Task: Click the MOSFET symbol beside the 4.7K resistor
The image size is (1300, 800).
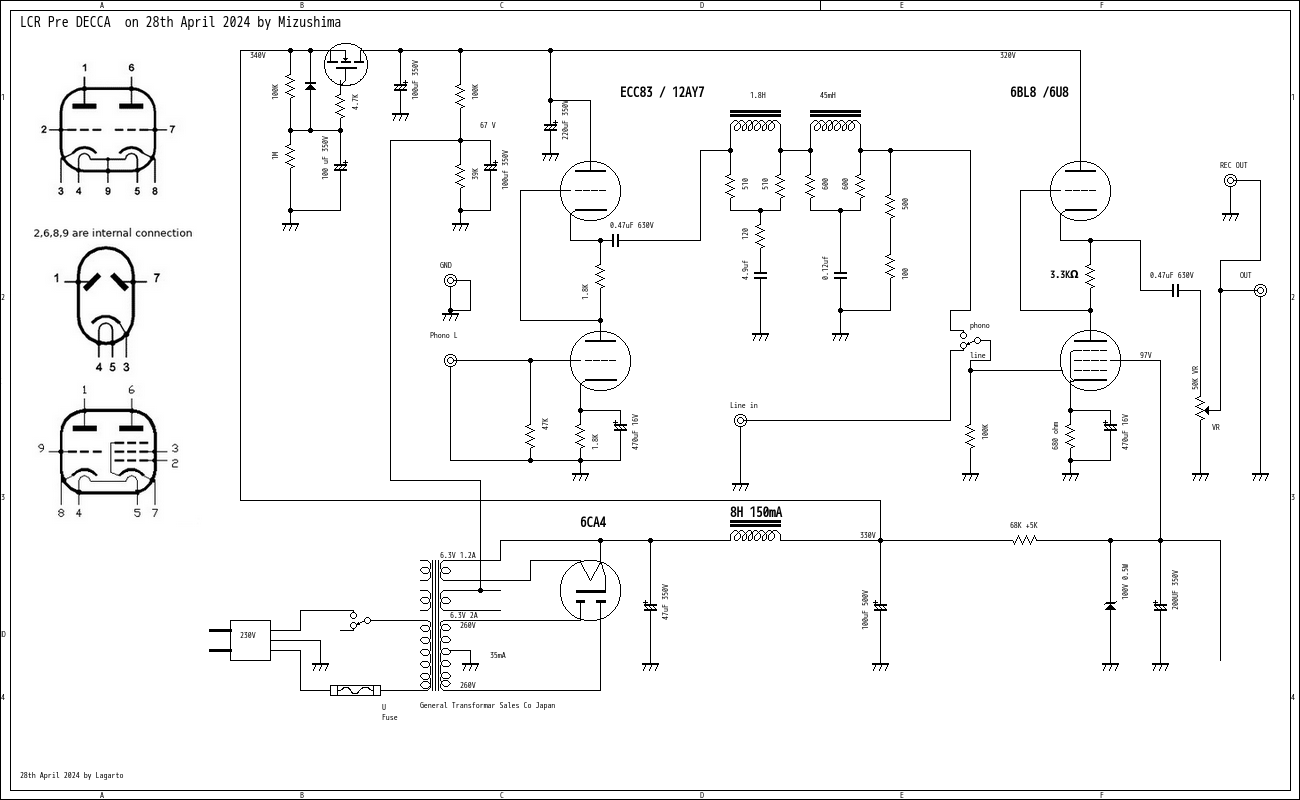Action: [x=347, y=65]
